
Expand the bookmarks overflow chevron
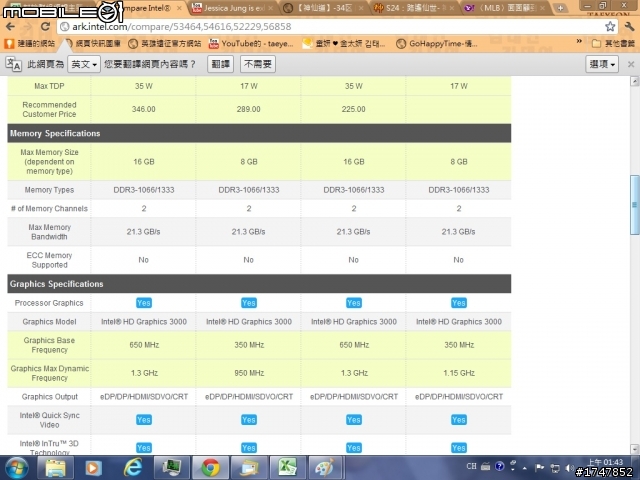[579, 41]
